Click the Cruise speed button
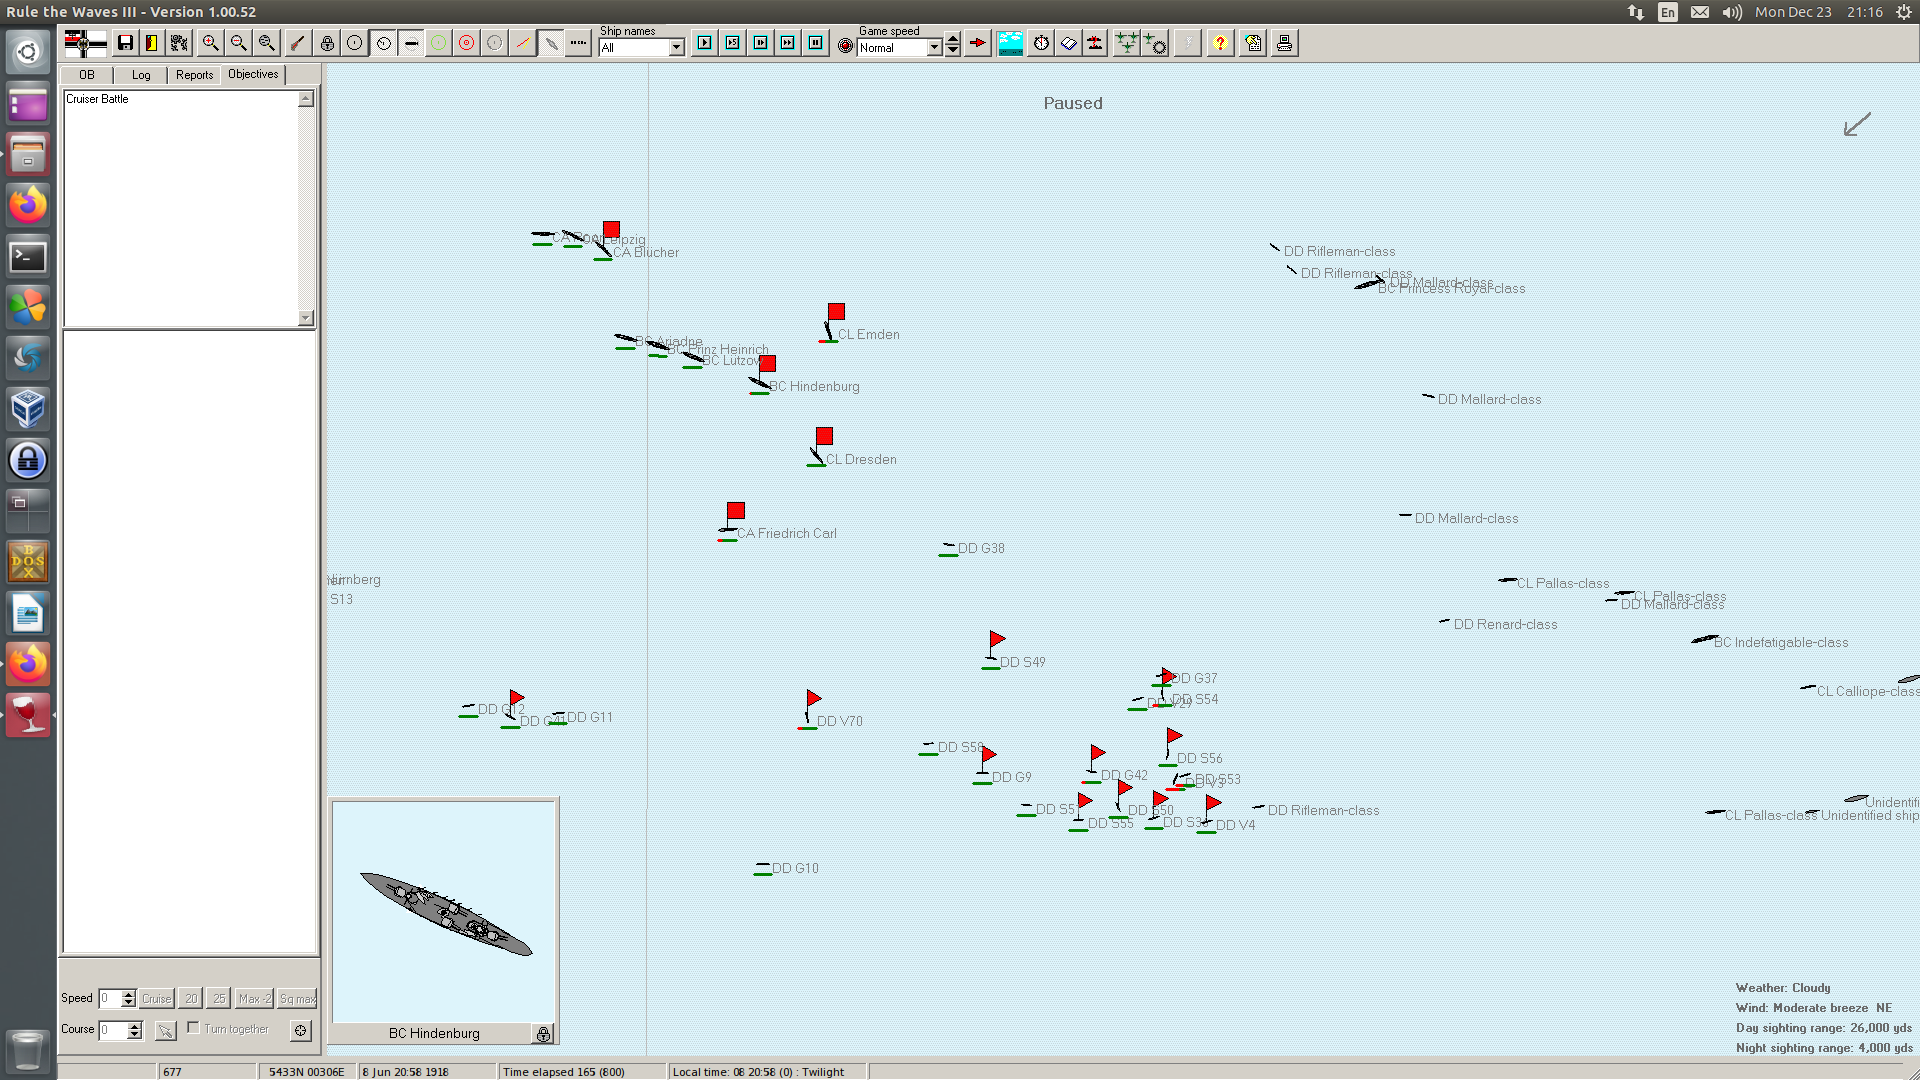 coord(156,998)
